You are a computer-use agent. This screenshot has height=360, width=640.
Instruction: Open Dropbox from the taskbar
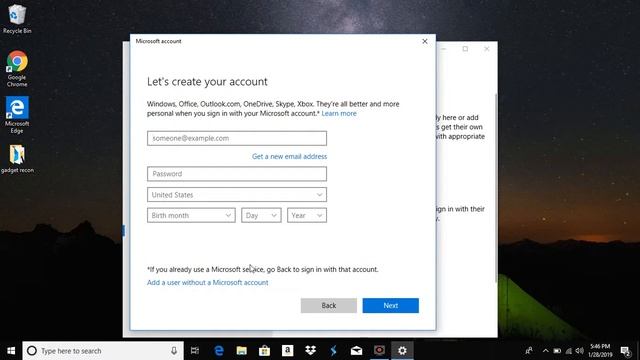(311, 351)
